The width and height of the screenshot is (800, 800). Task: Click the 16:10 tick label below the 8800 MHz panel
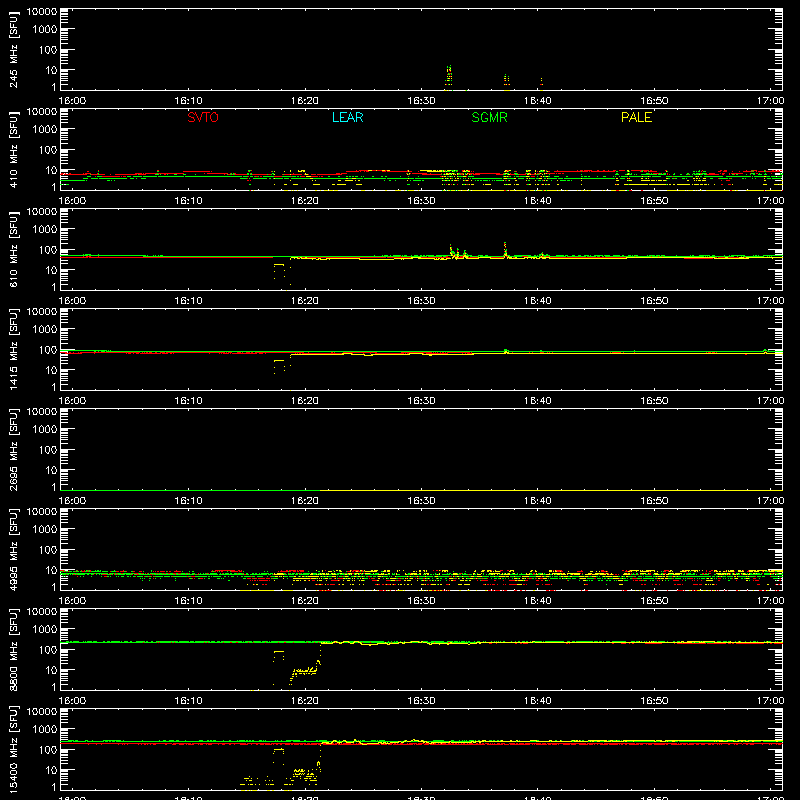(188, 701)
